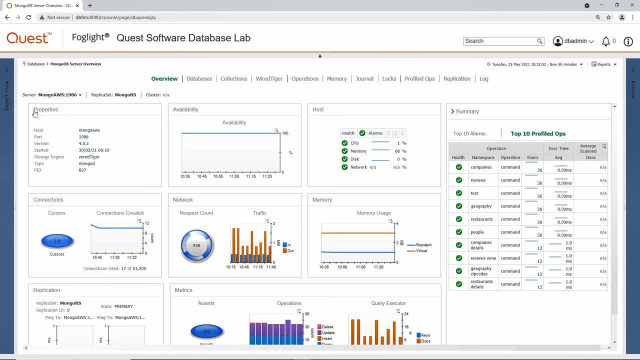Open the Connections Created chart options icon
The width and height of the screenshot is (640, 360).
[x=139, y=221]
